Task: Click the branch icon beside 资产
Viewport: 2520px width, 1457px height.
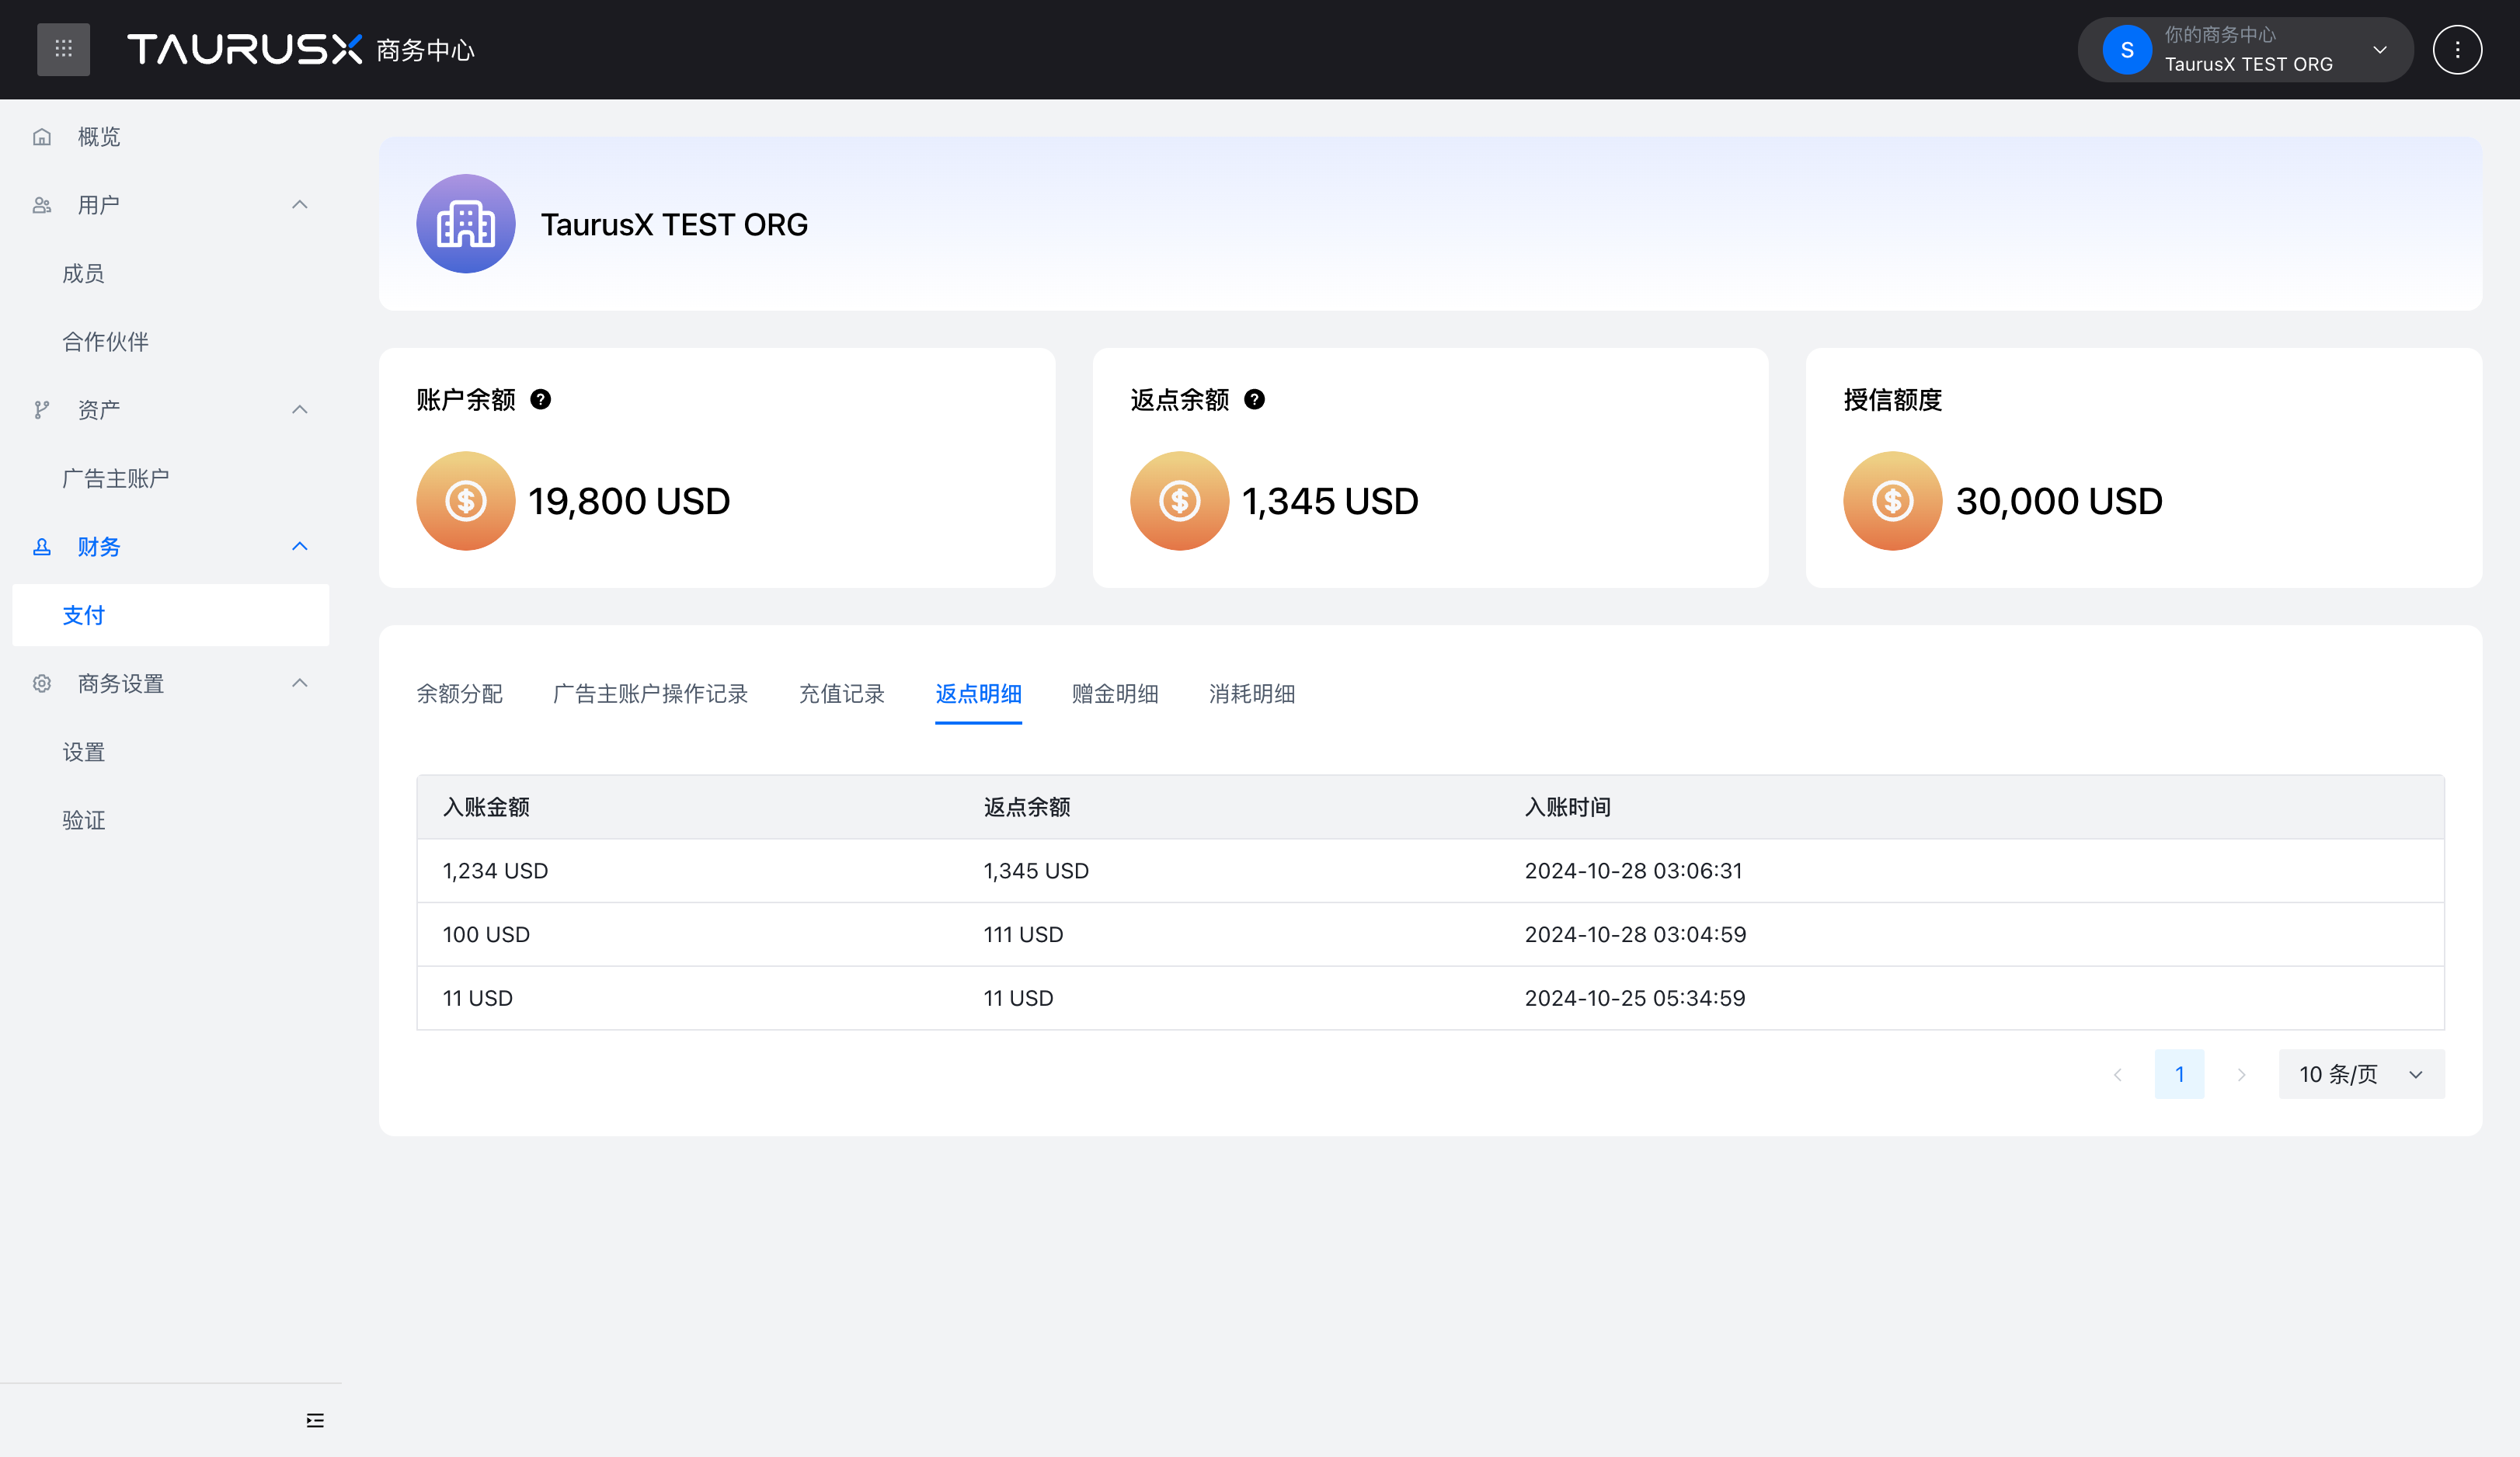Action: tap(42, 410)
